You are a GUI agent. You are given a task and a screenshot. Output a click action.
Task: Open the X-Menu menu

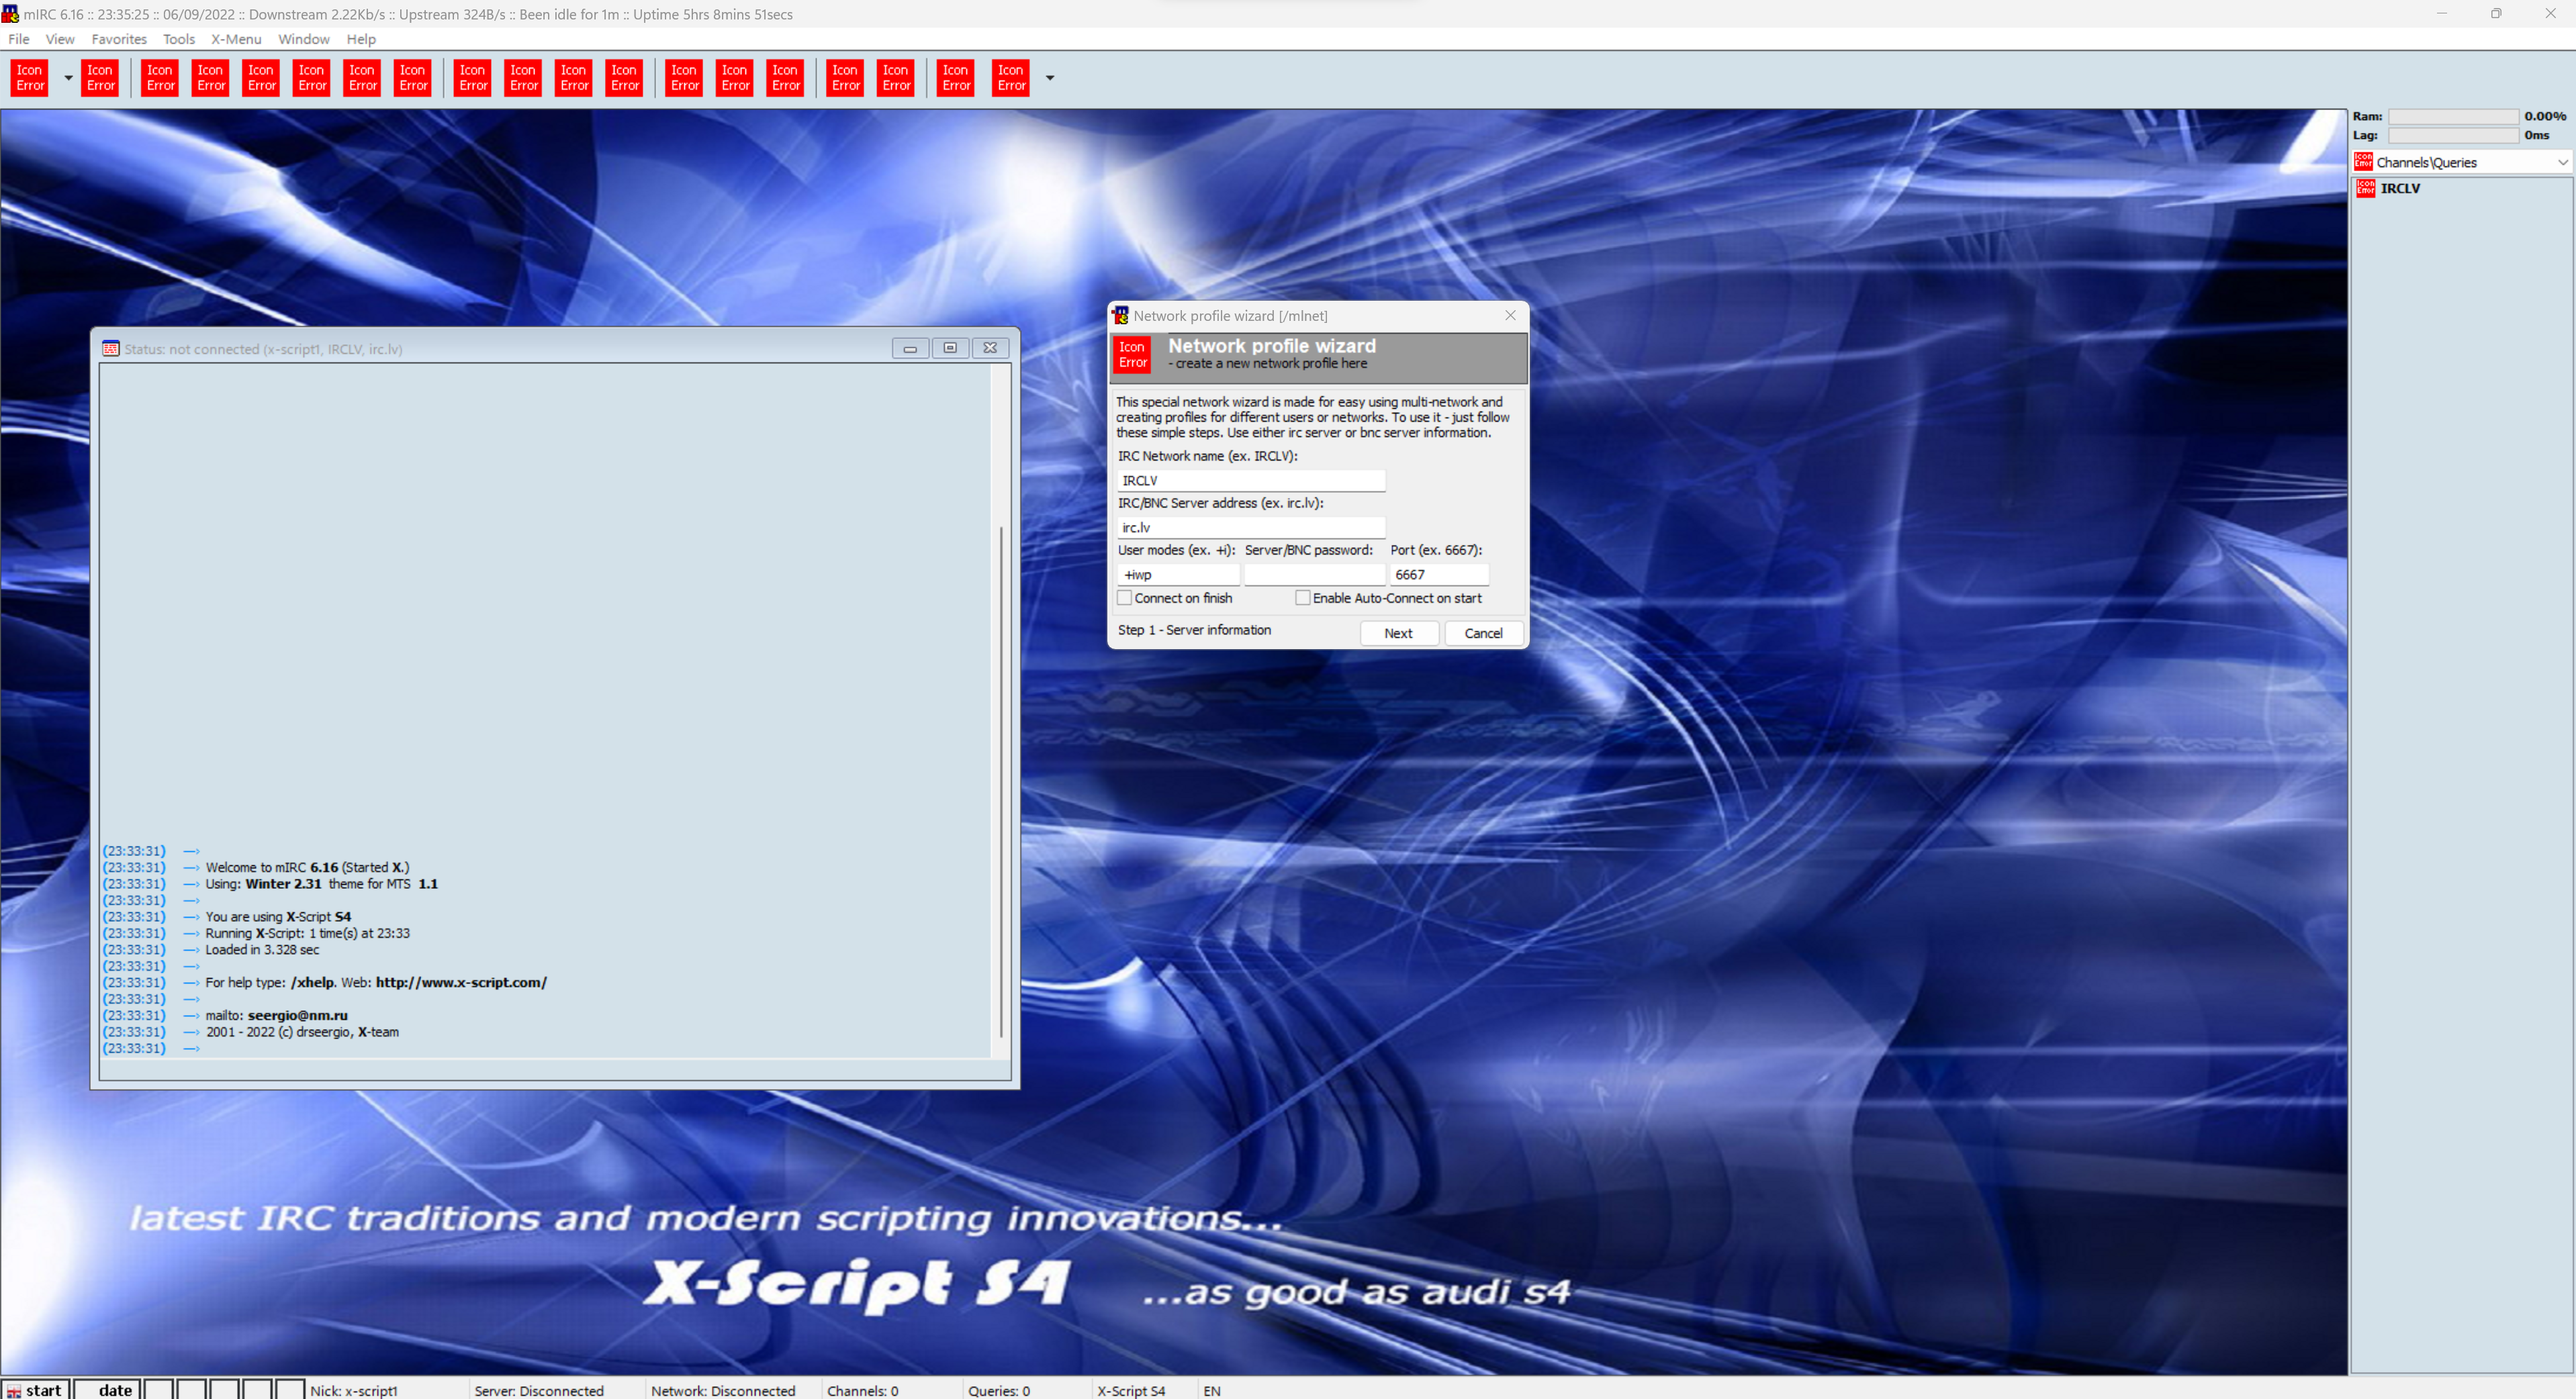pyautogui.click(x=235, y=39)
